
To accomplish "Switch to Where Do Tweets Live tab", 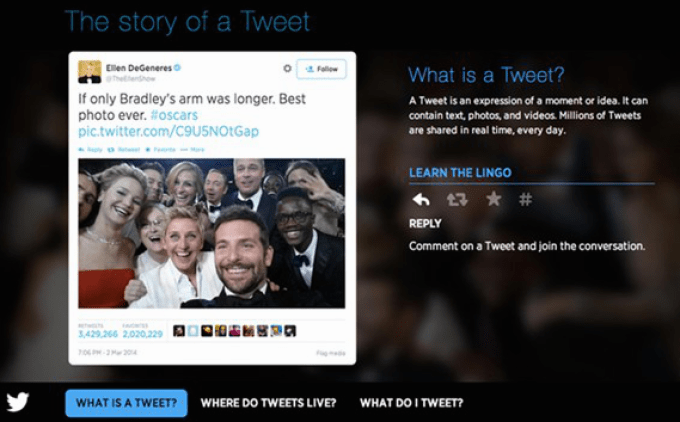I will point(268,403).
